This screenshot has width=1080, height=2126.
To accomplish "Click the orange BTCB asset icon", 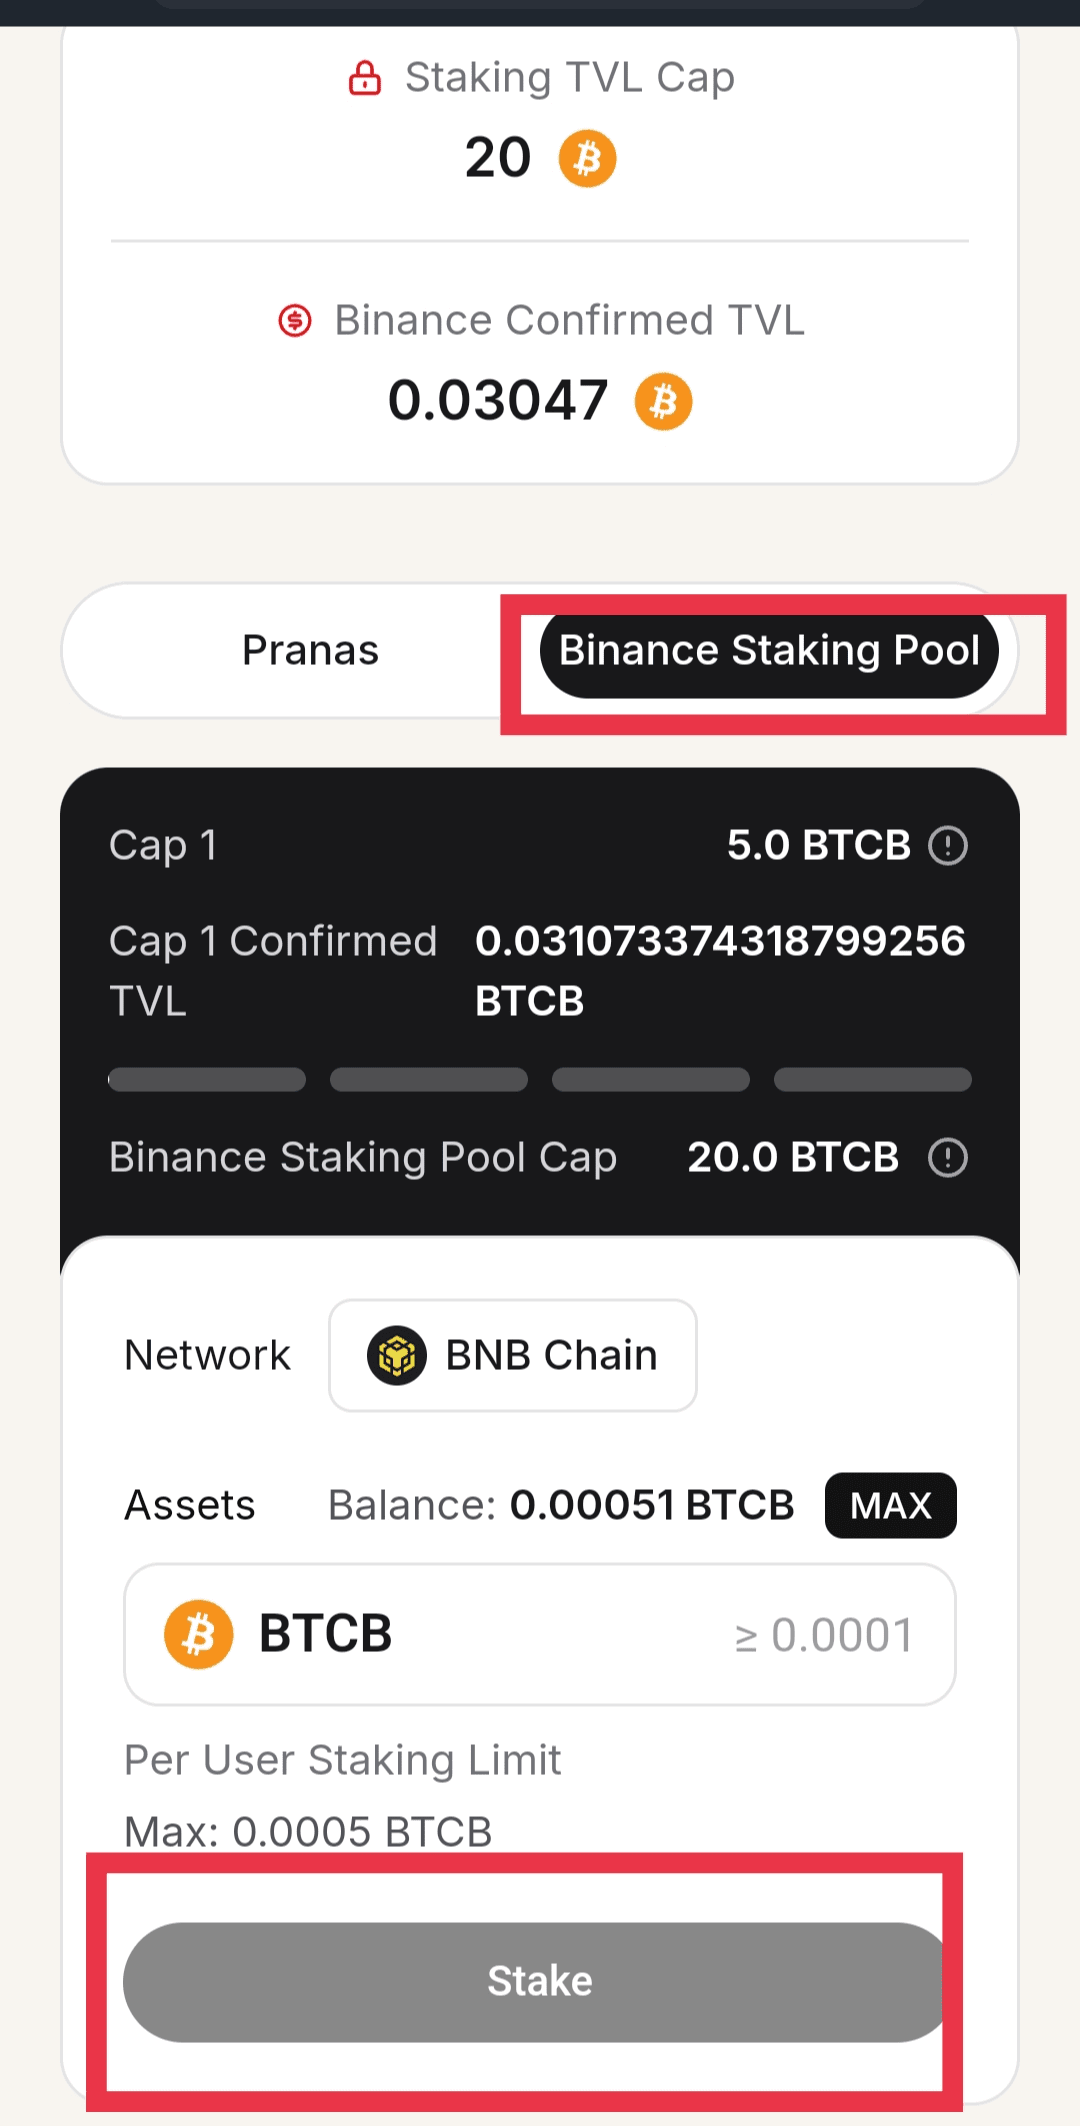I will (x=199, y=1634).
